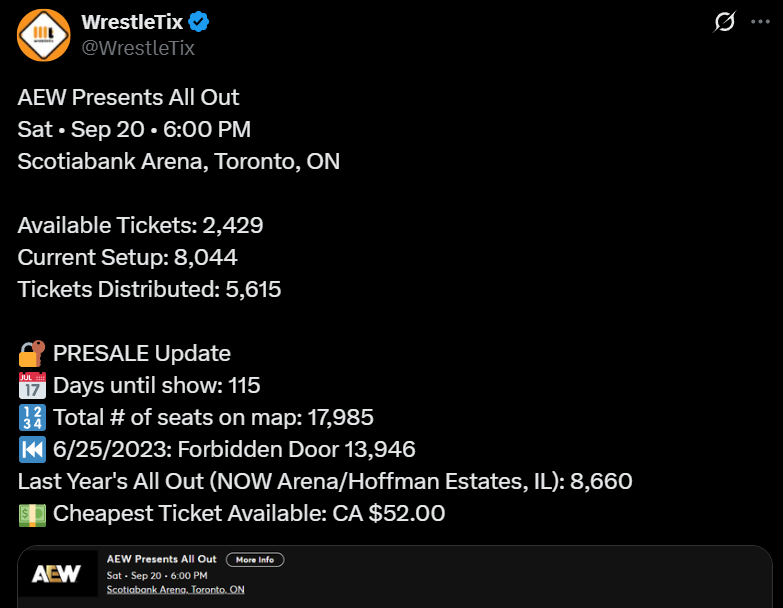Open the three-dot more options menu
Viewport: 783px width, 608px height.
coord(760,22)
